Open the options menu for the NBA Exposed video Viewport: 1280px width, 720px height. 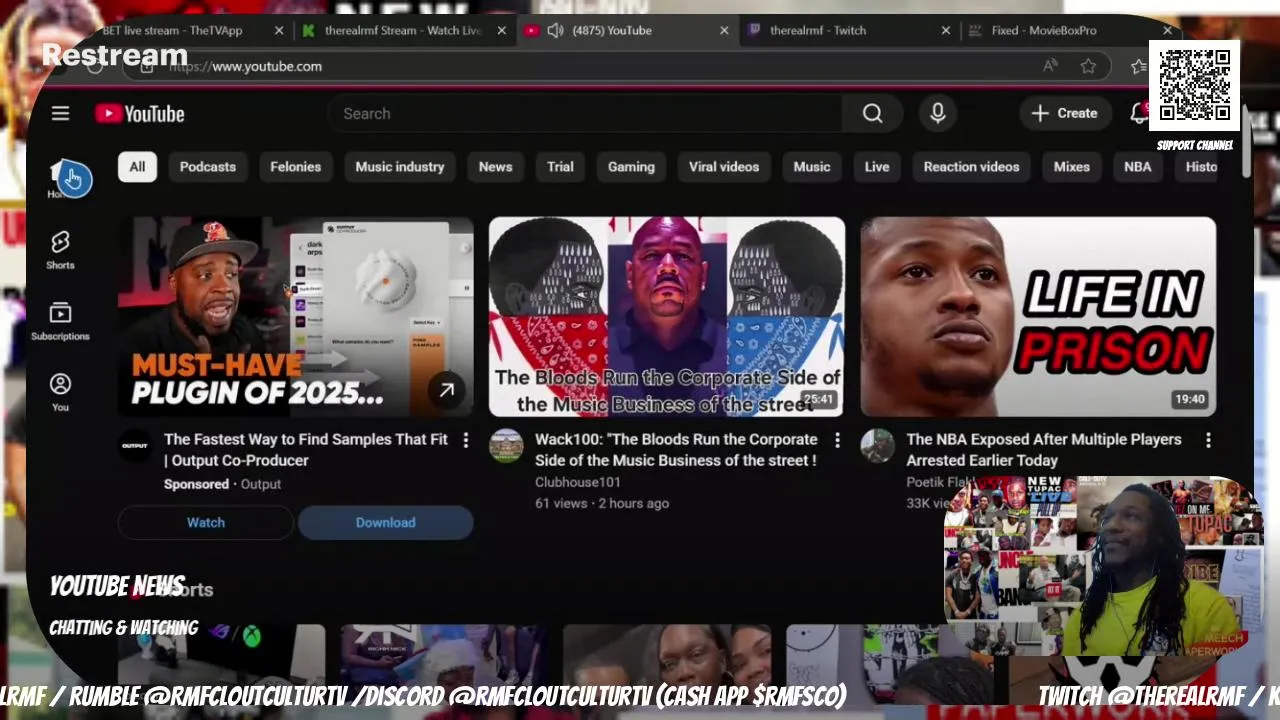(1208, 440)
